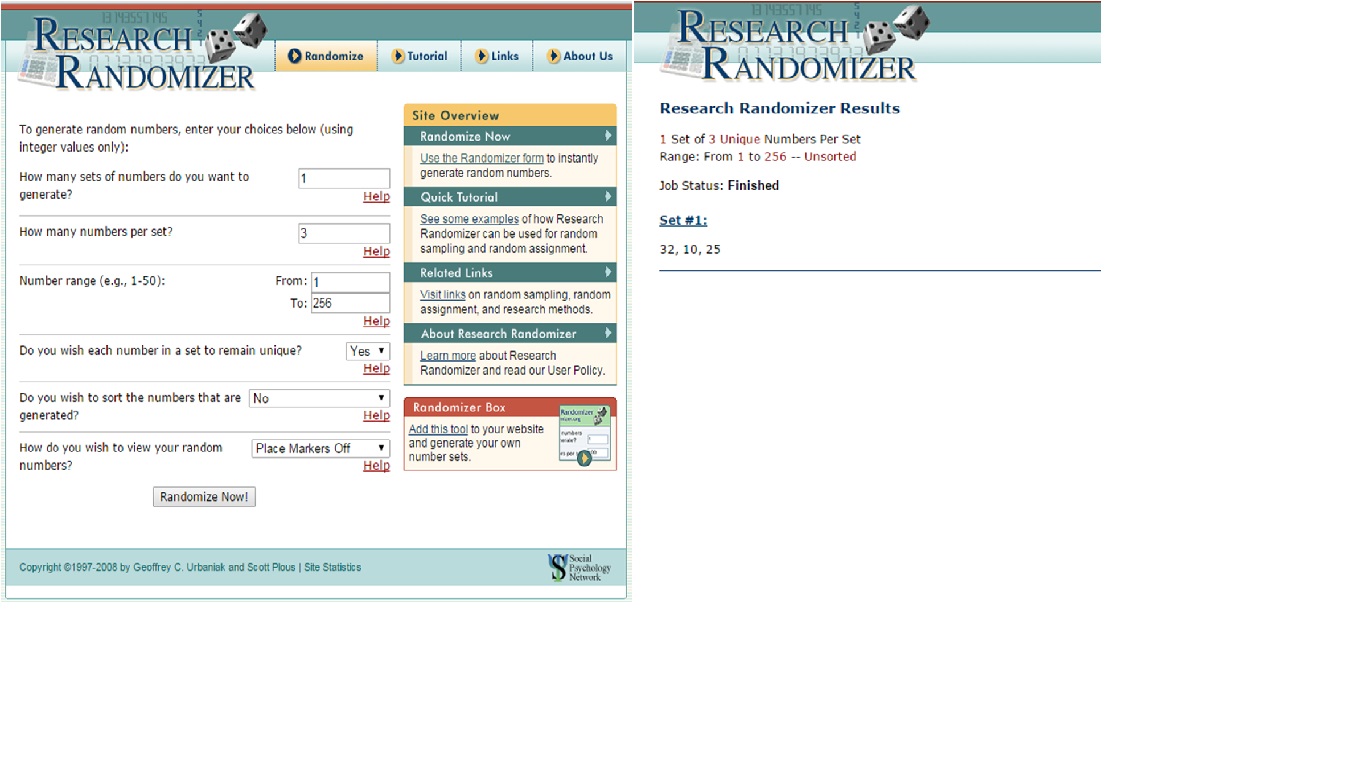Click the 'Research Randomizer Results' title
This screenshot has width=1366, height=768.
(780, 108)
